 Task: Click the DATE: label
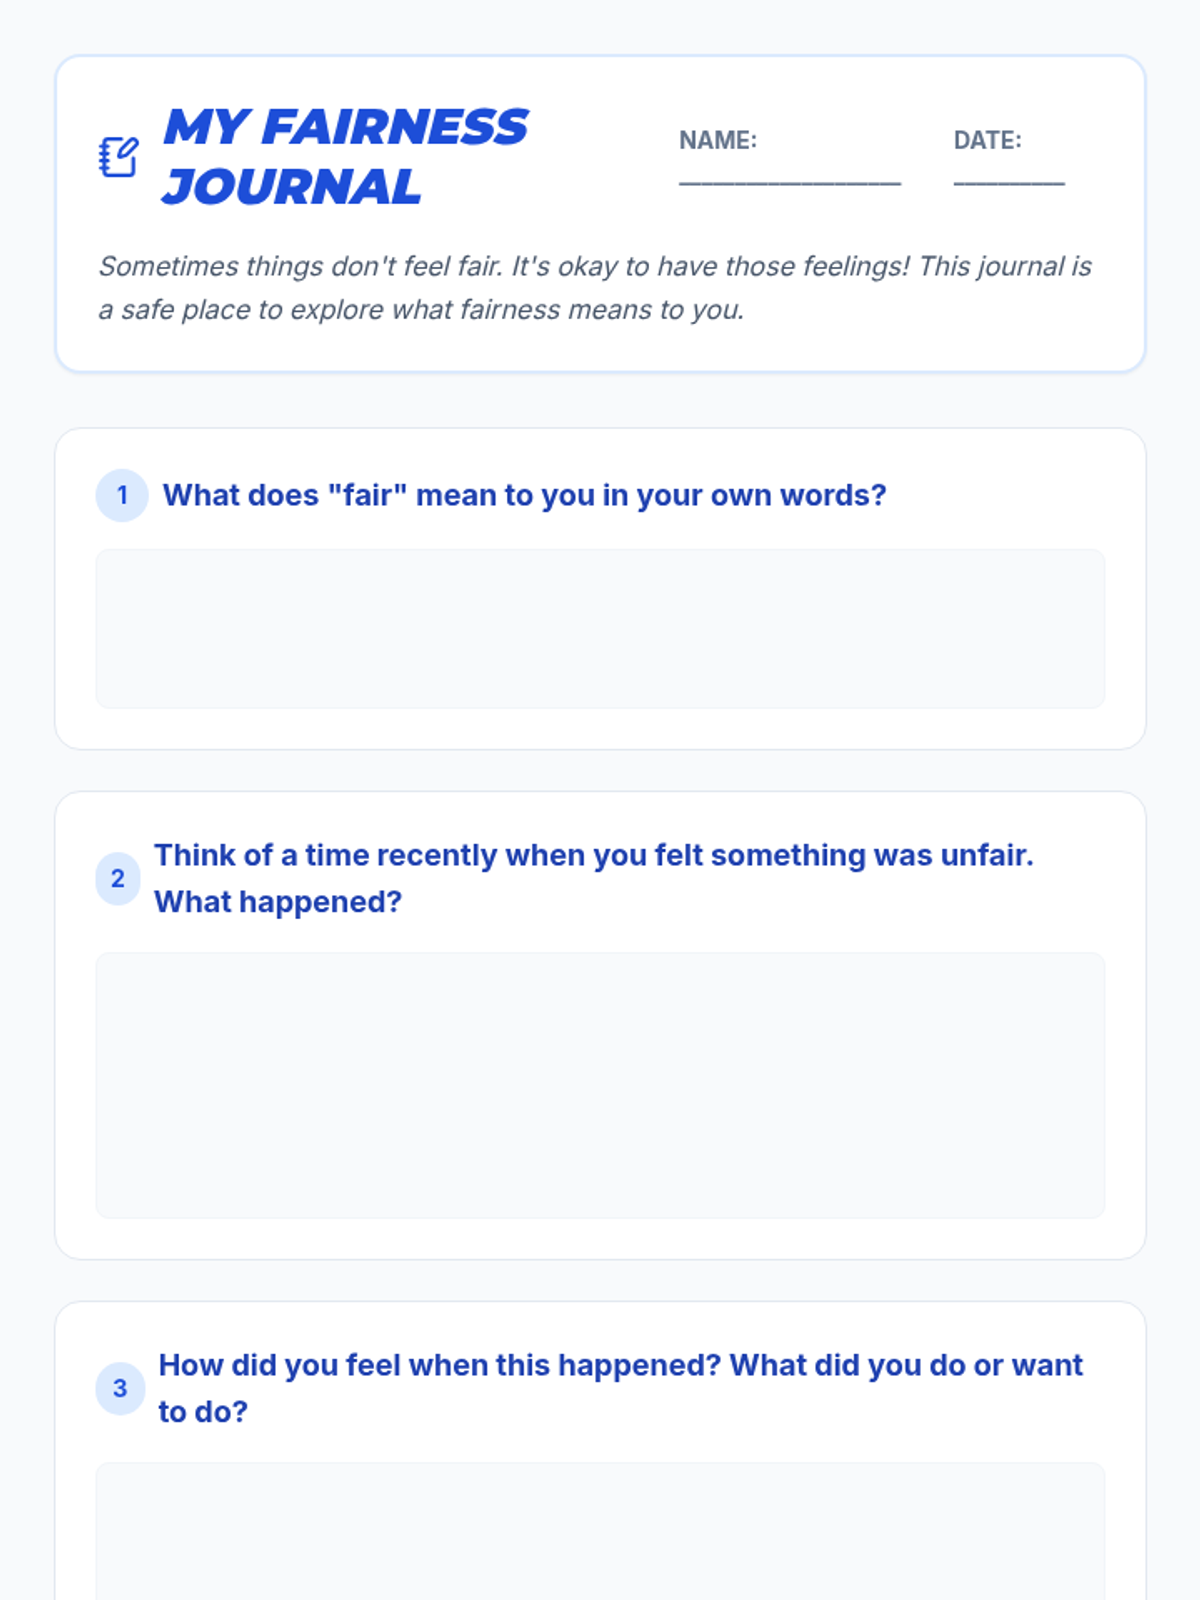point(987,140)
